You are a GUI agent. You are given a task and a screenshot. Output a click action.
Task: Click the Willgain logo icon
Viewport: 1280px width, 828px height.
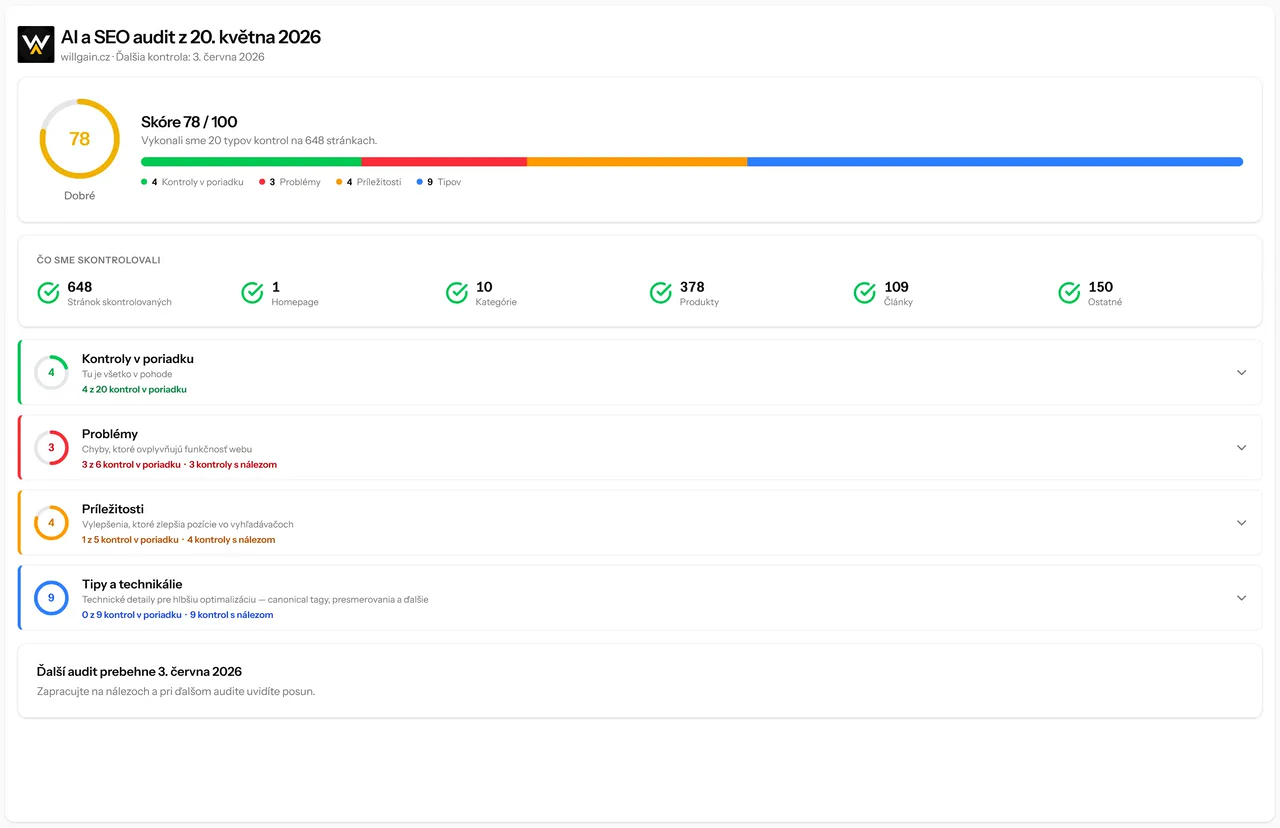[36, 45]
